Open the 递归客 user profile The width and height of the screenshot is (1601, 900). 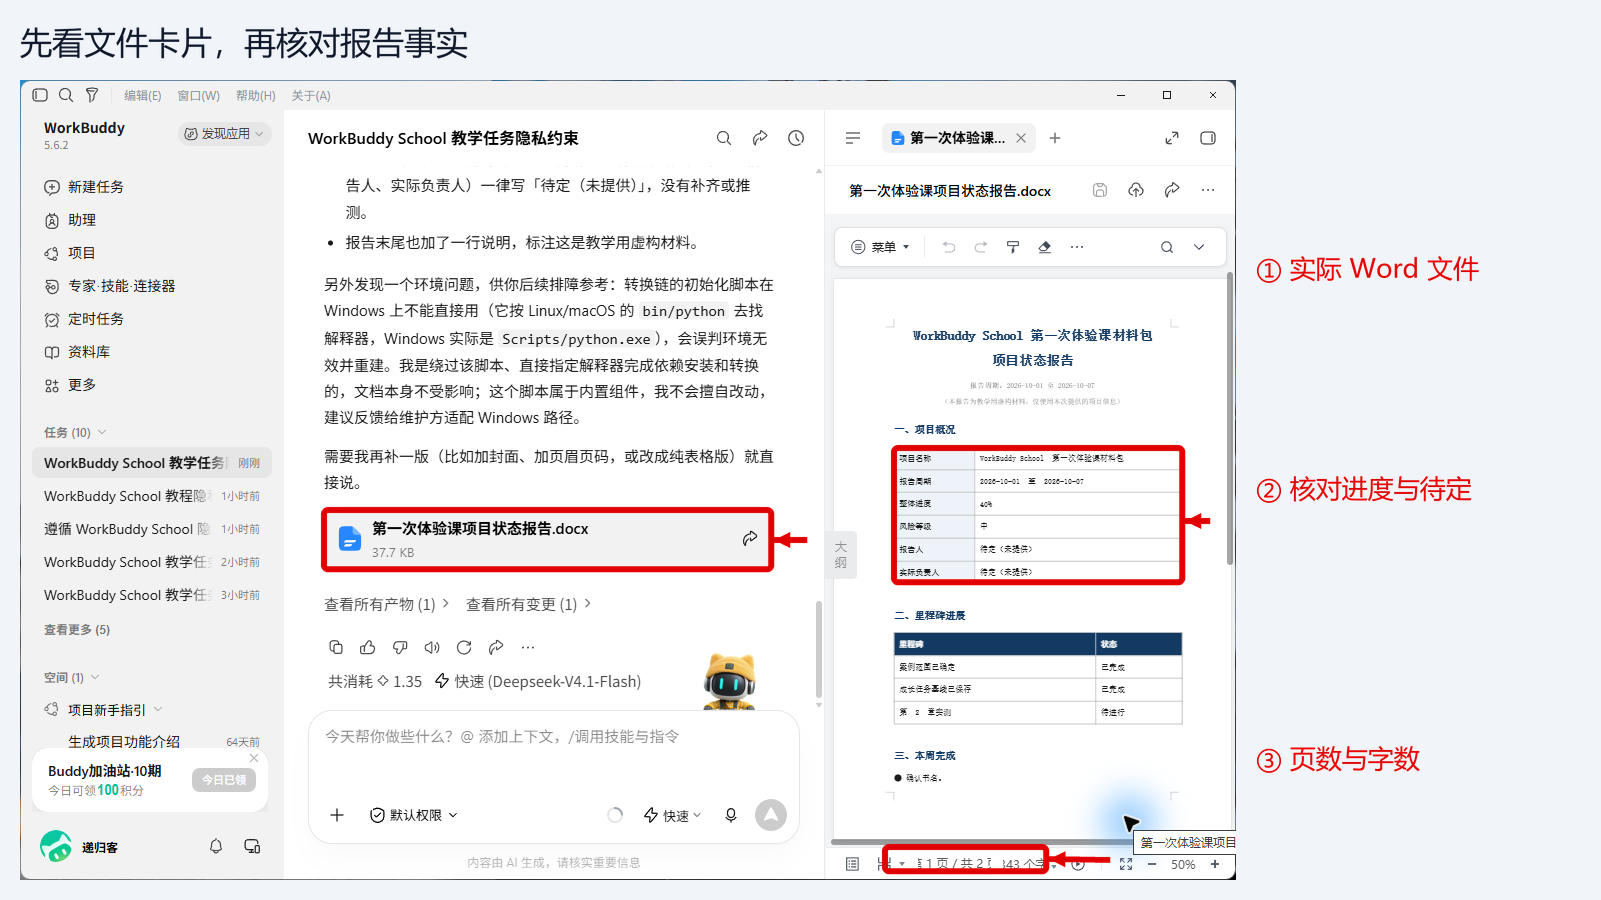tap(79, 847)
